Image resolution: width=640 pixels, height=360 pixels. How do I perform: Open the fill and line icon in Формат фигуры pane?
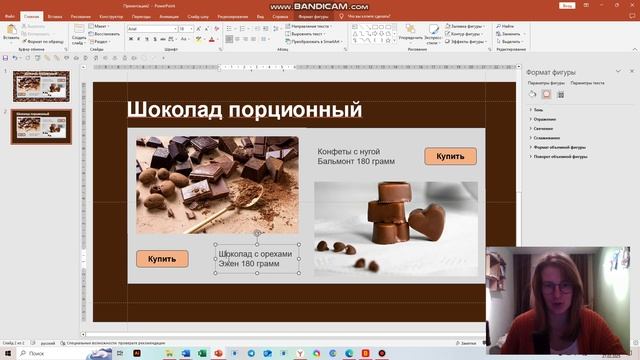click(533, 94)
